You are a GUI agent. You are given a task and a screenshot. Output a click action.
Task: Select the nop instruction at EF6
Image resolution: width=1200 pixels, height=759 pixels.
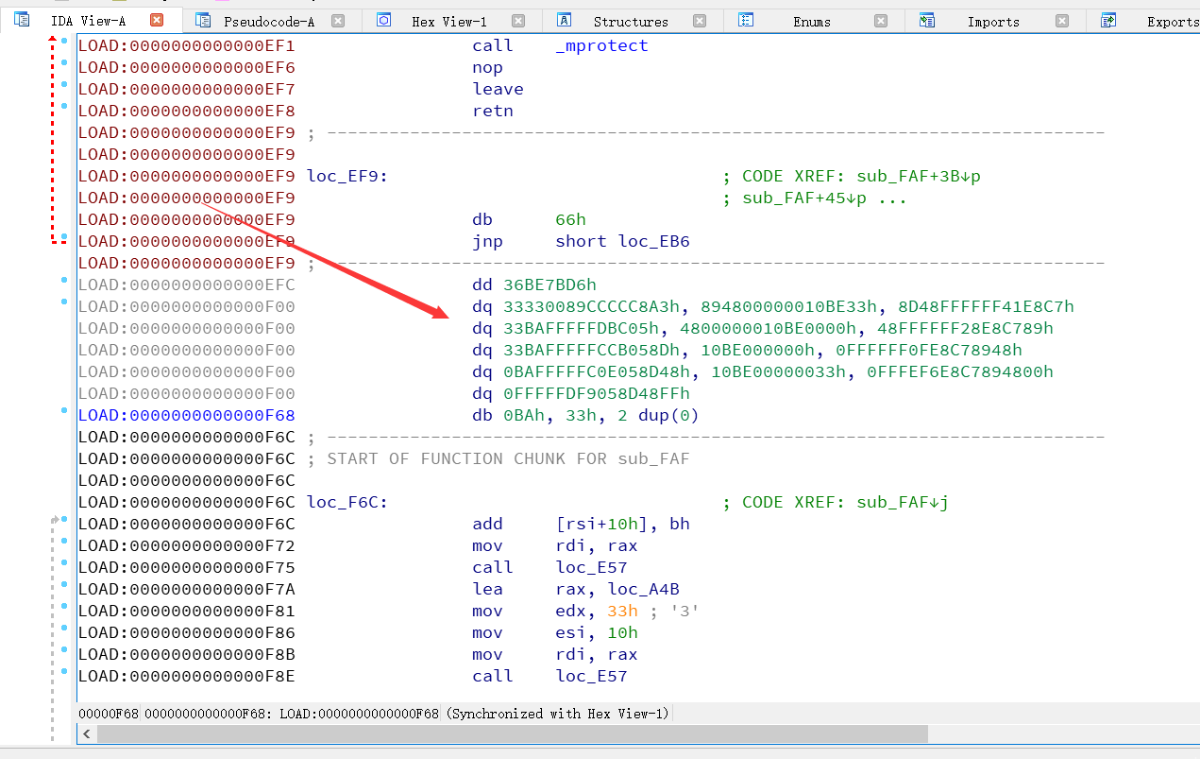[x=488, y=67]
